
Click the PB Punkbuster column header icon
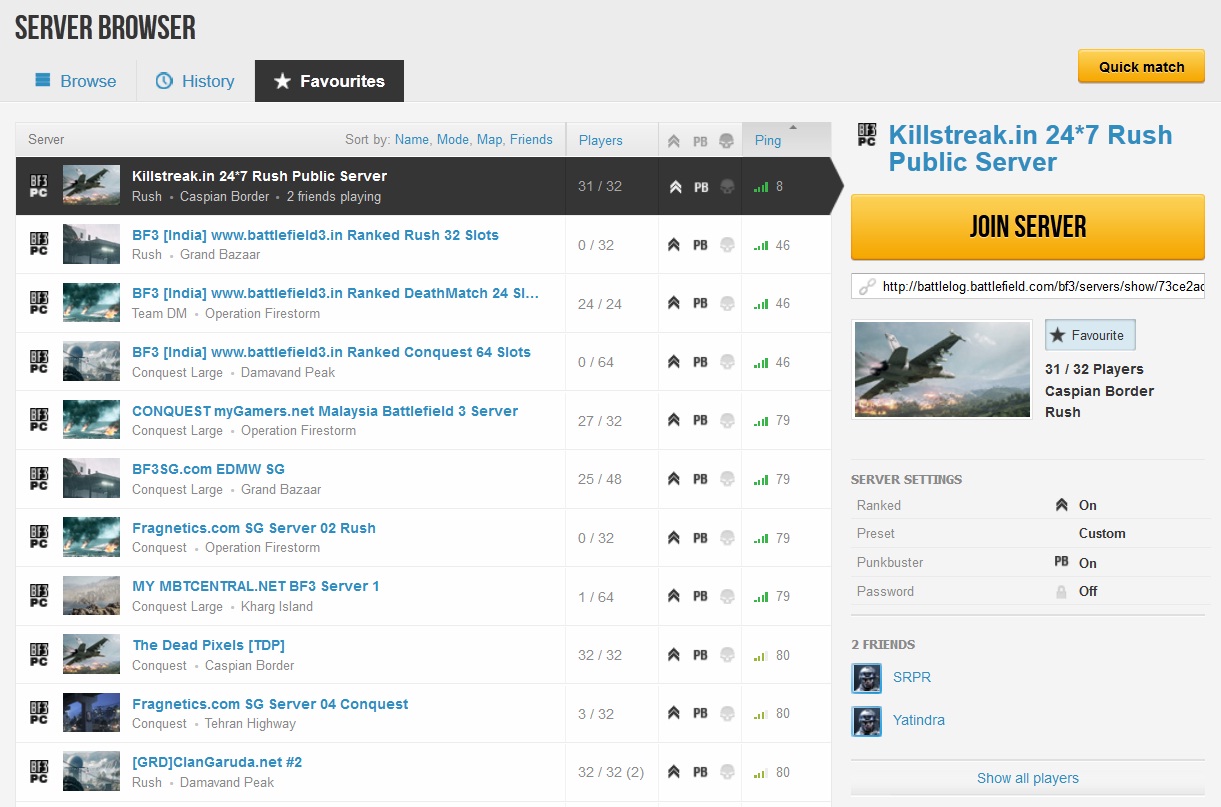700,141
